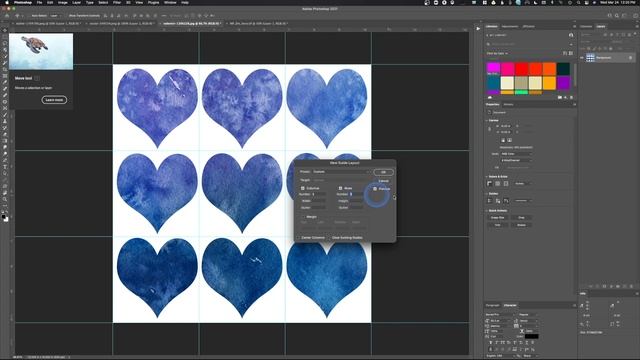Screen dimensions: 640x360
Task: Click Delete layer icon in Layers panel
Action: click(x=631, y=287)
